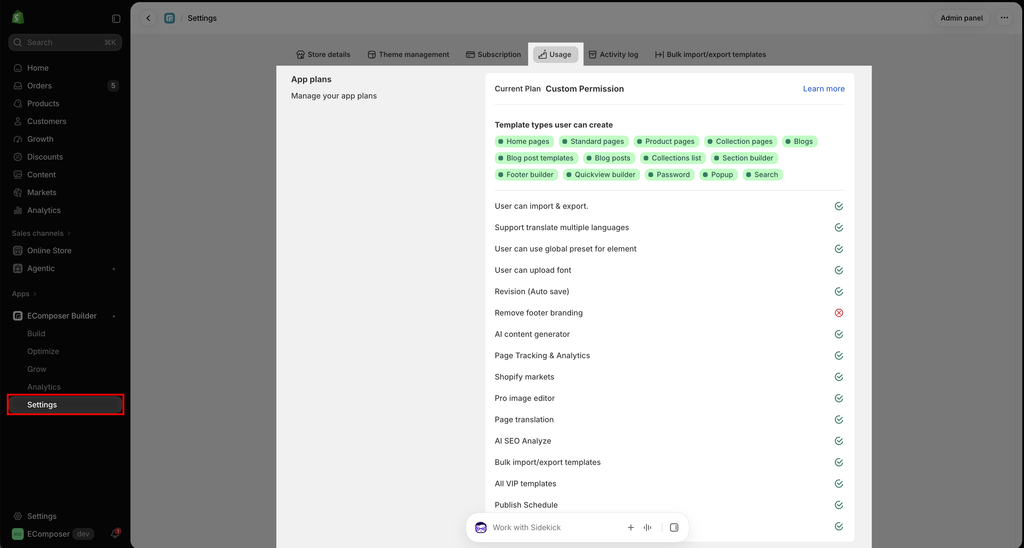Screen dimensions: 1024x548
Task: Click the Shopify logo icon
Action: (18, 18)
